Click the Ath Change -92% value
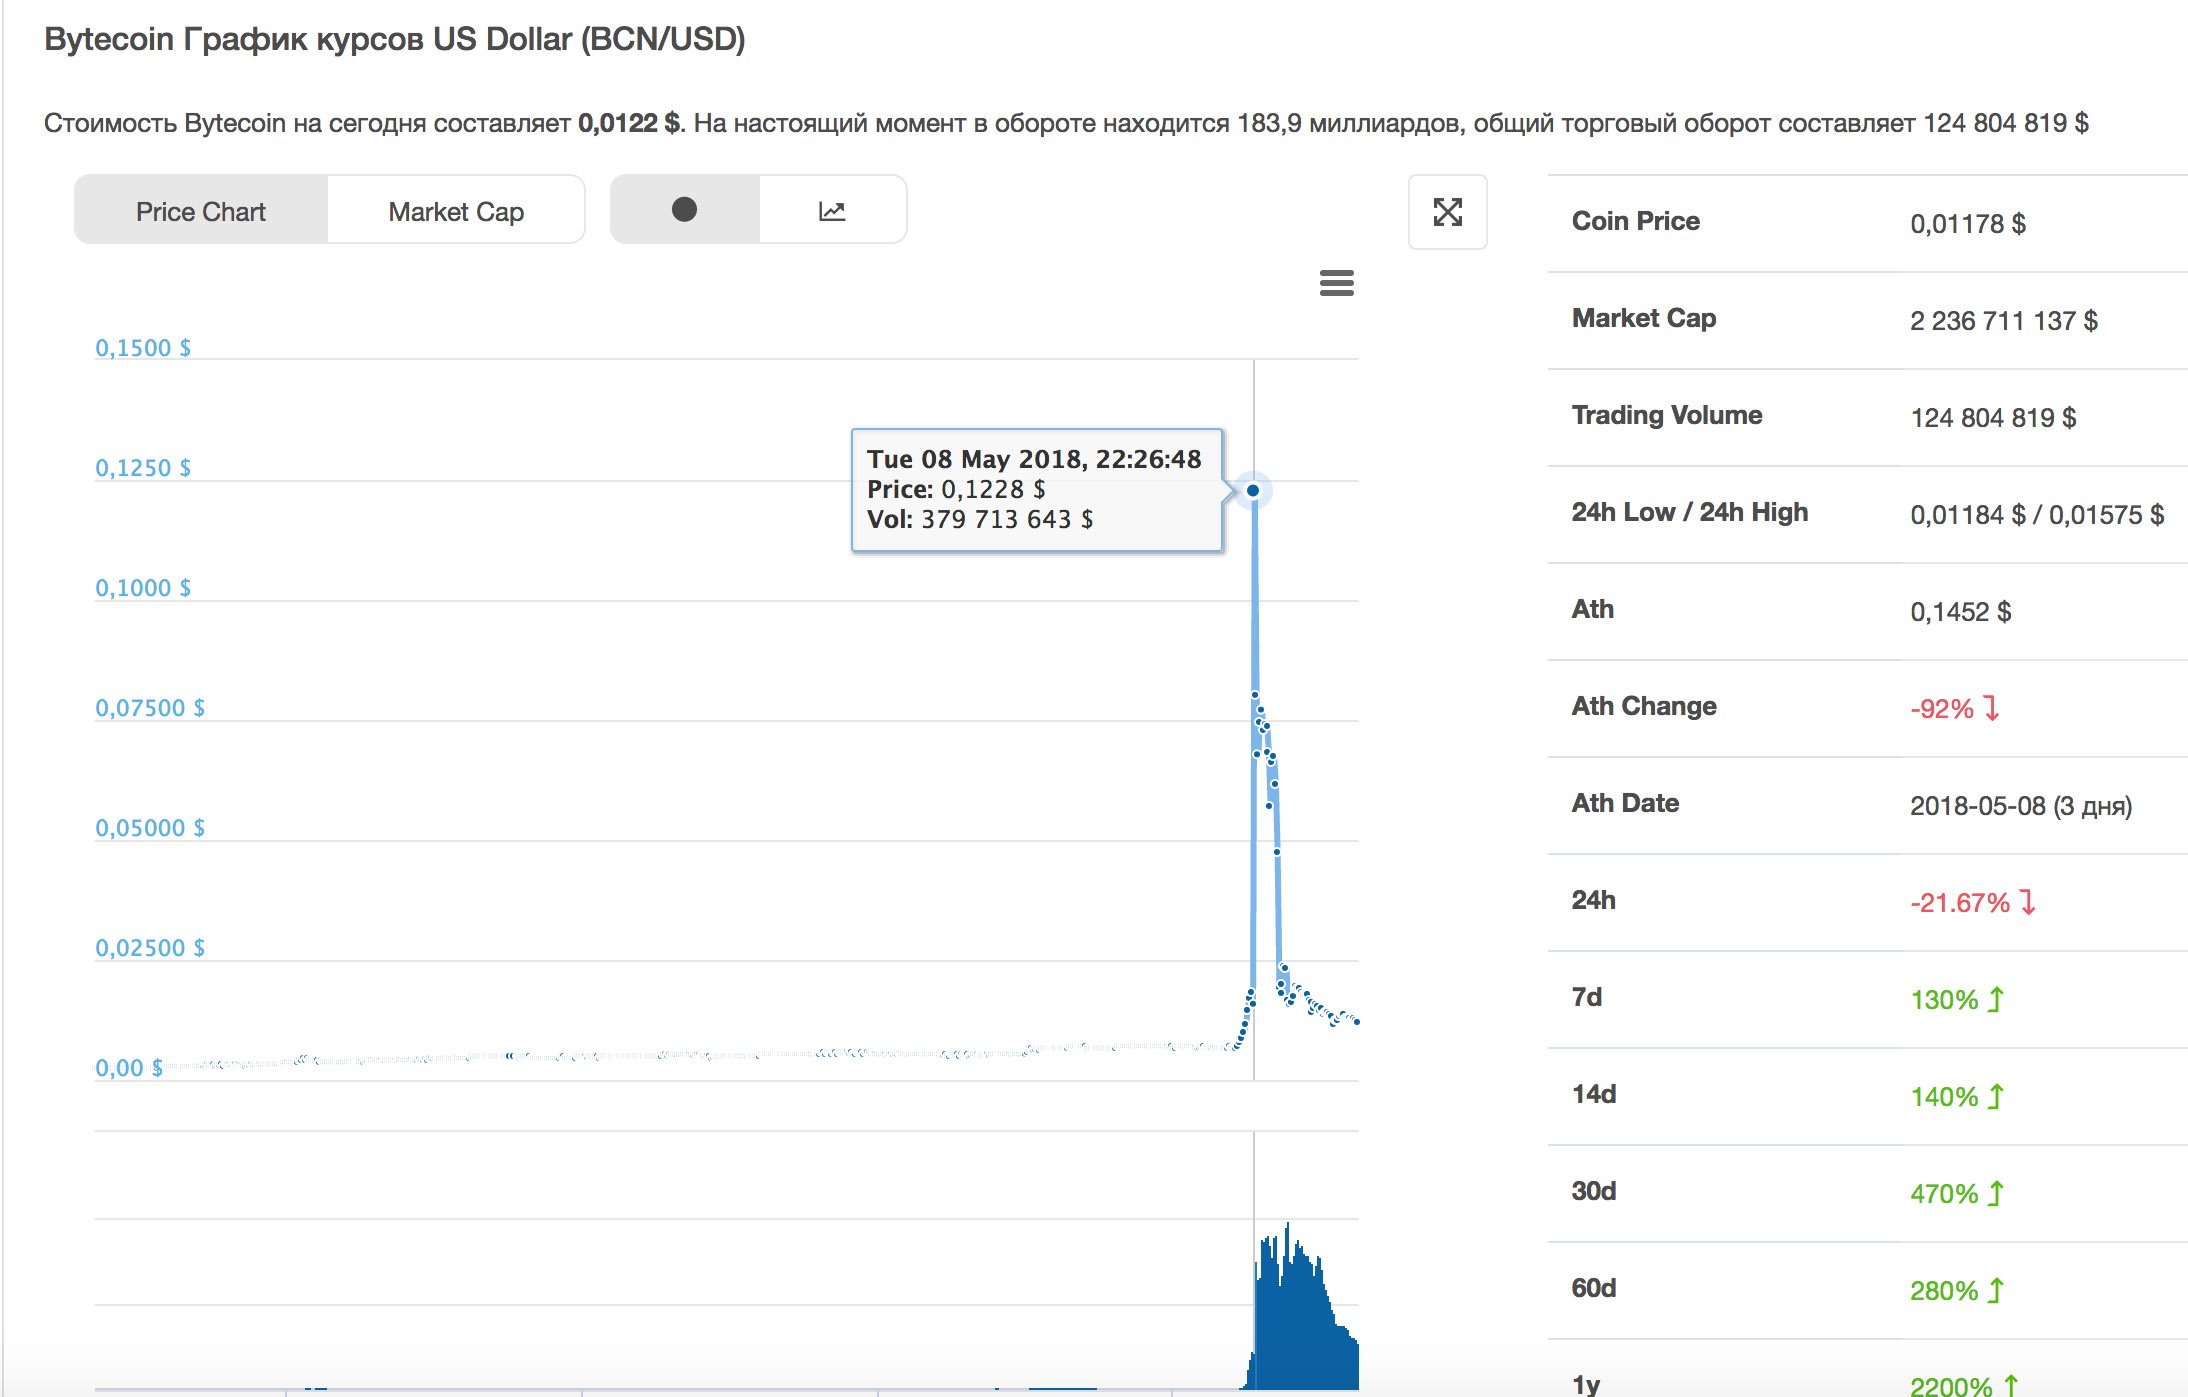 click(x=1954, y=709)
